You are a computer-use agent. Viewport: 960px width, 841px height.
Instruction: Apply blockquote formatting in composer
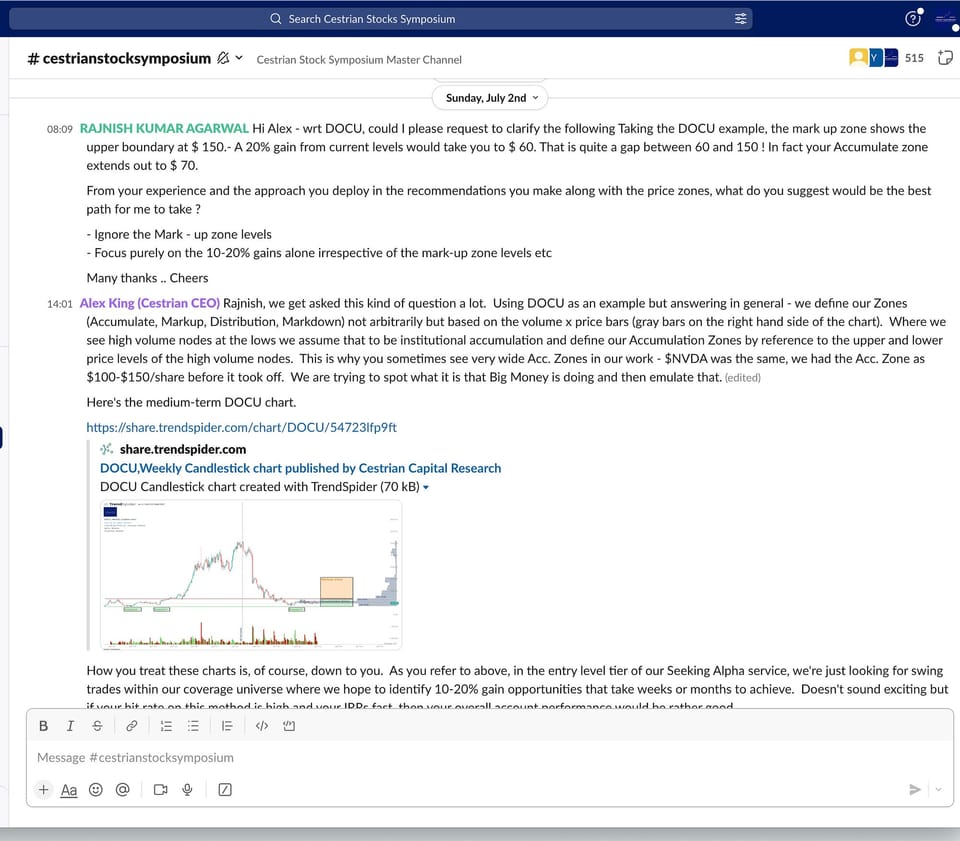point(227,726)
